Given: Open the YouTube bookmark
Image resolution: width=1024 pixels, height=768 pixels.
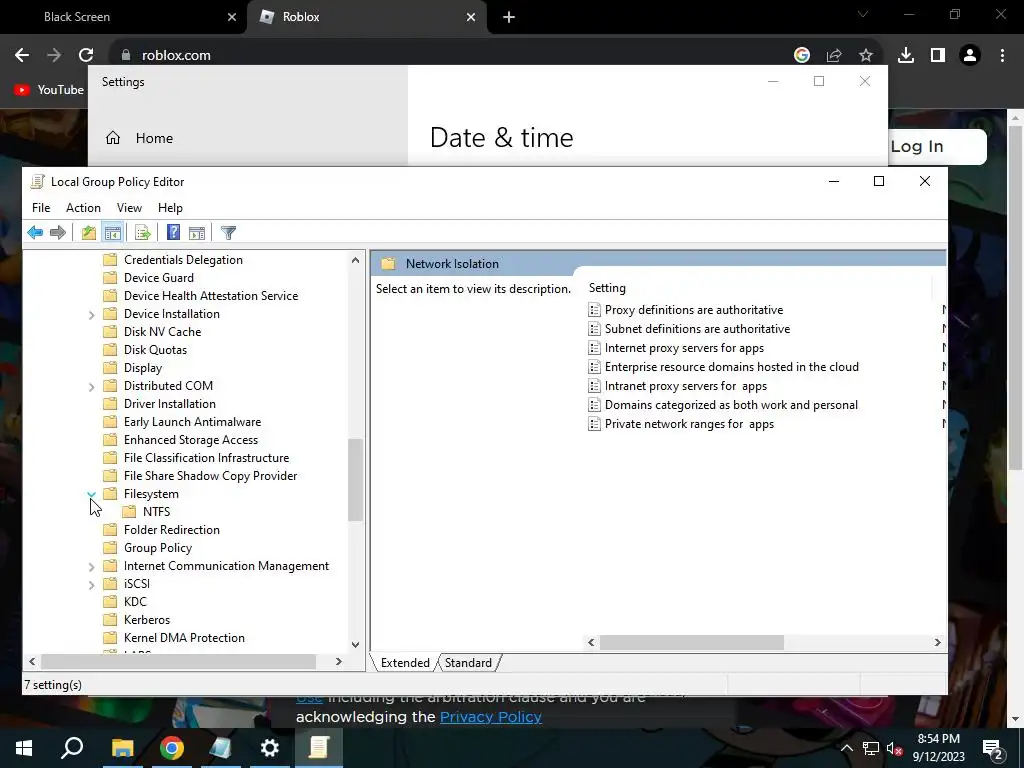Looking at the screenshot, I should pos(49,89).
